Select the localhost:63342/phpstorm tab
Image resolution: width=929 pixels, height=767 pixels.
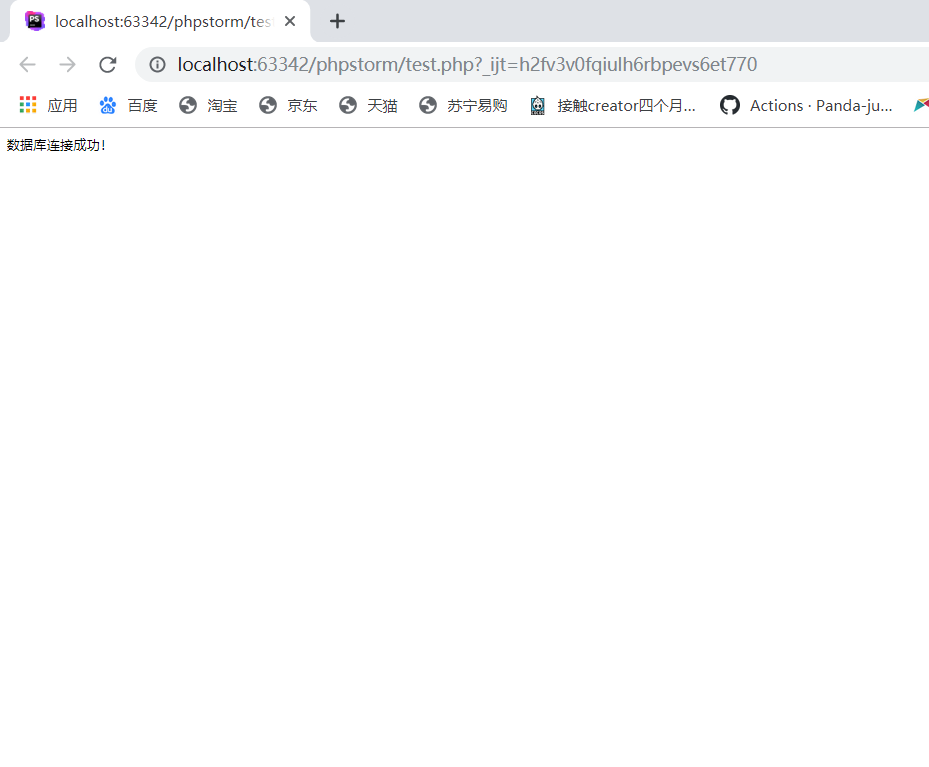(160, 21)
